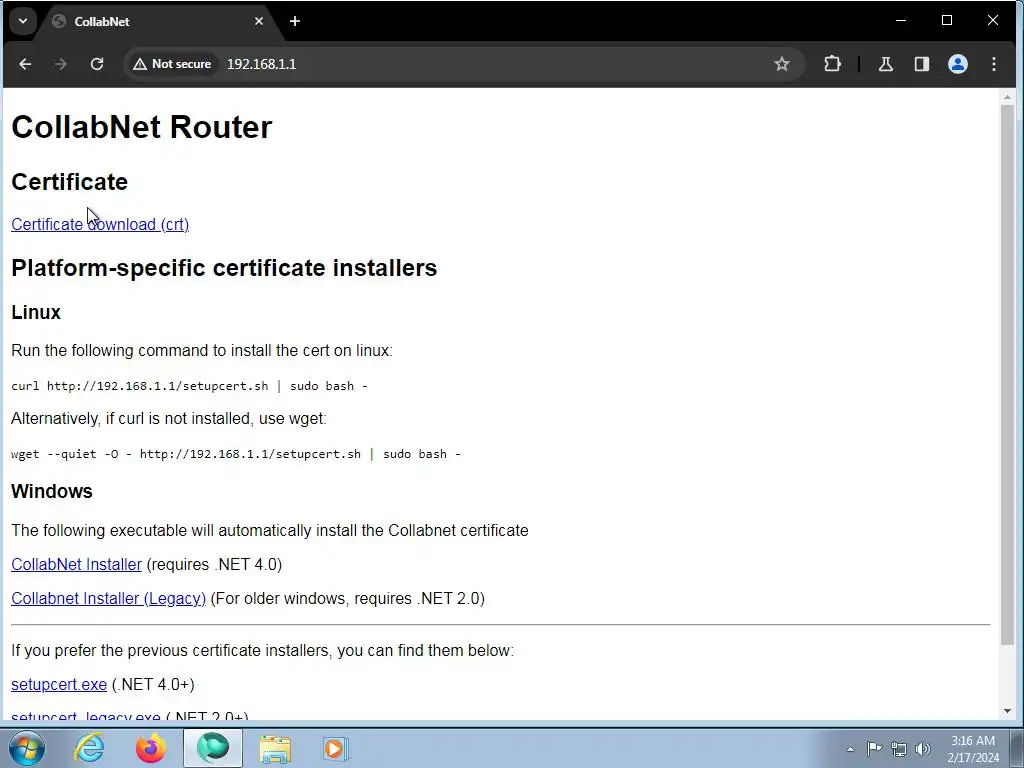Image resolution: width=1024 pixels, height=768 pixels.
Task: Show hidden tray icons
Action: pos(850,749)
